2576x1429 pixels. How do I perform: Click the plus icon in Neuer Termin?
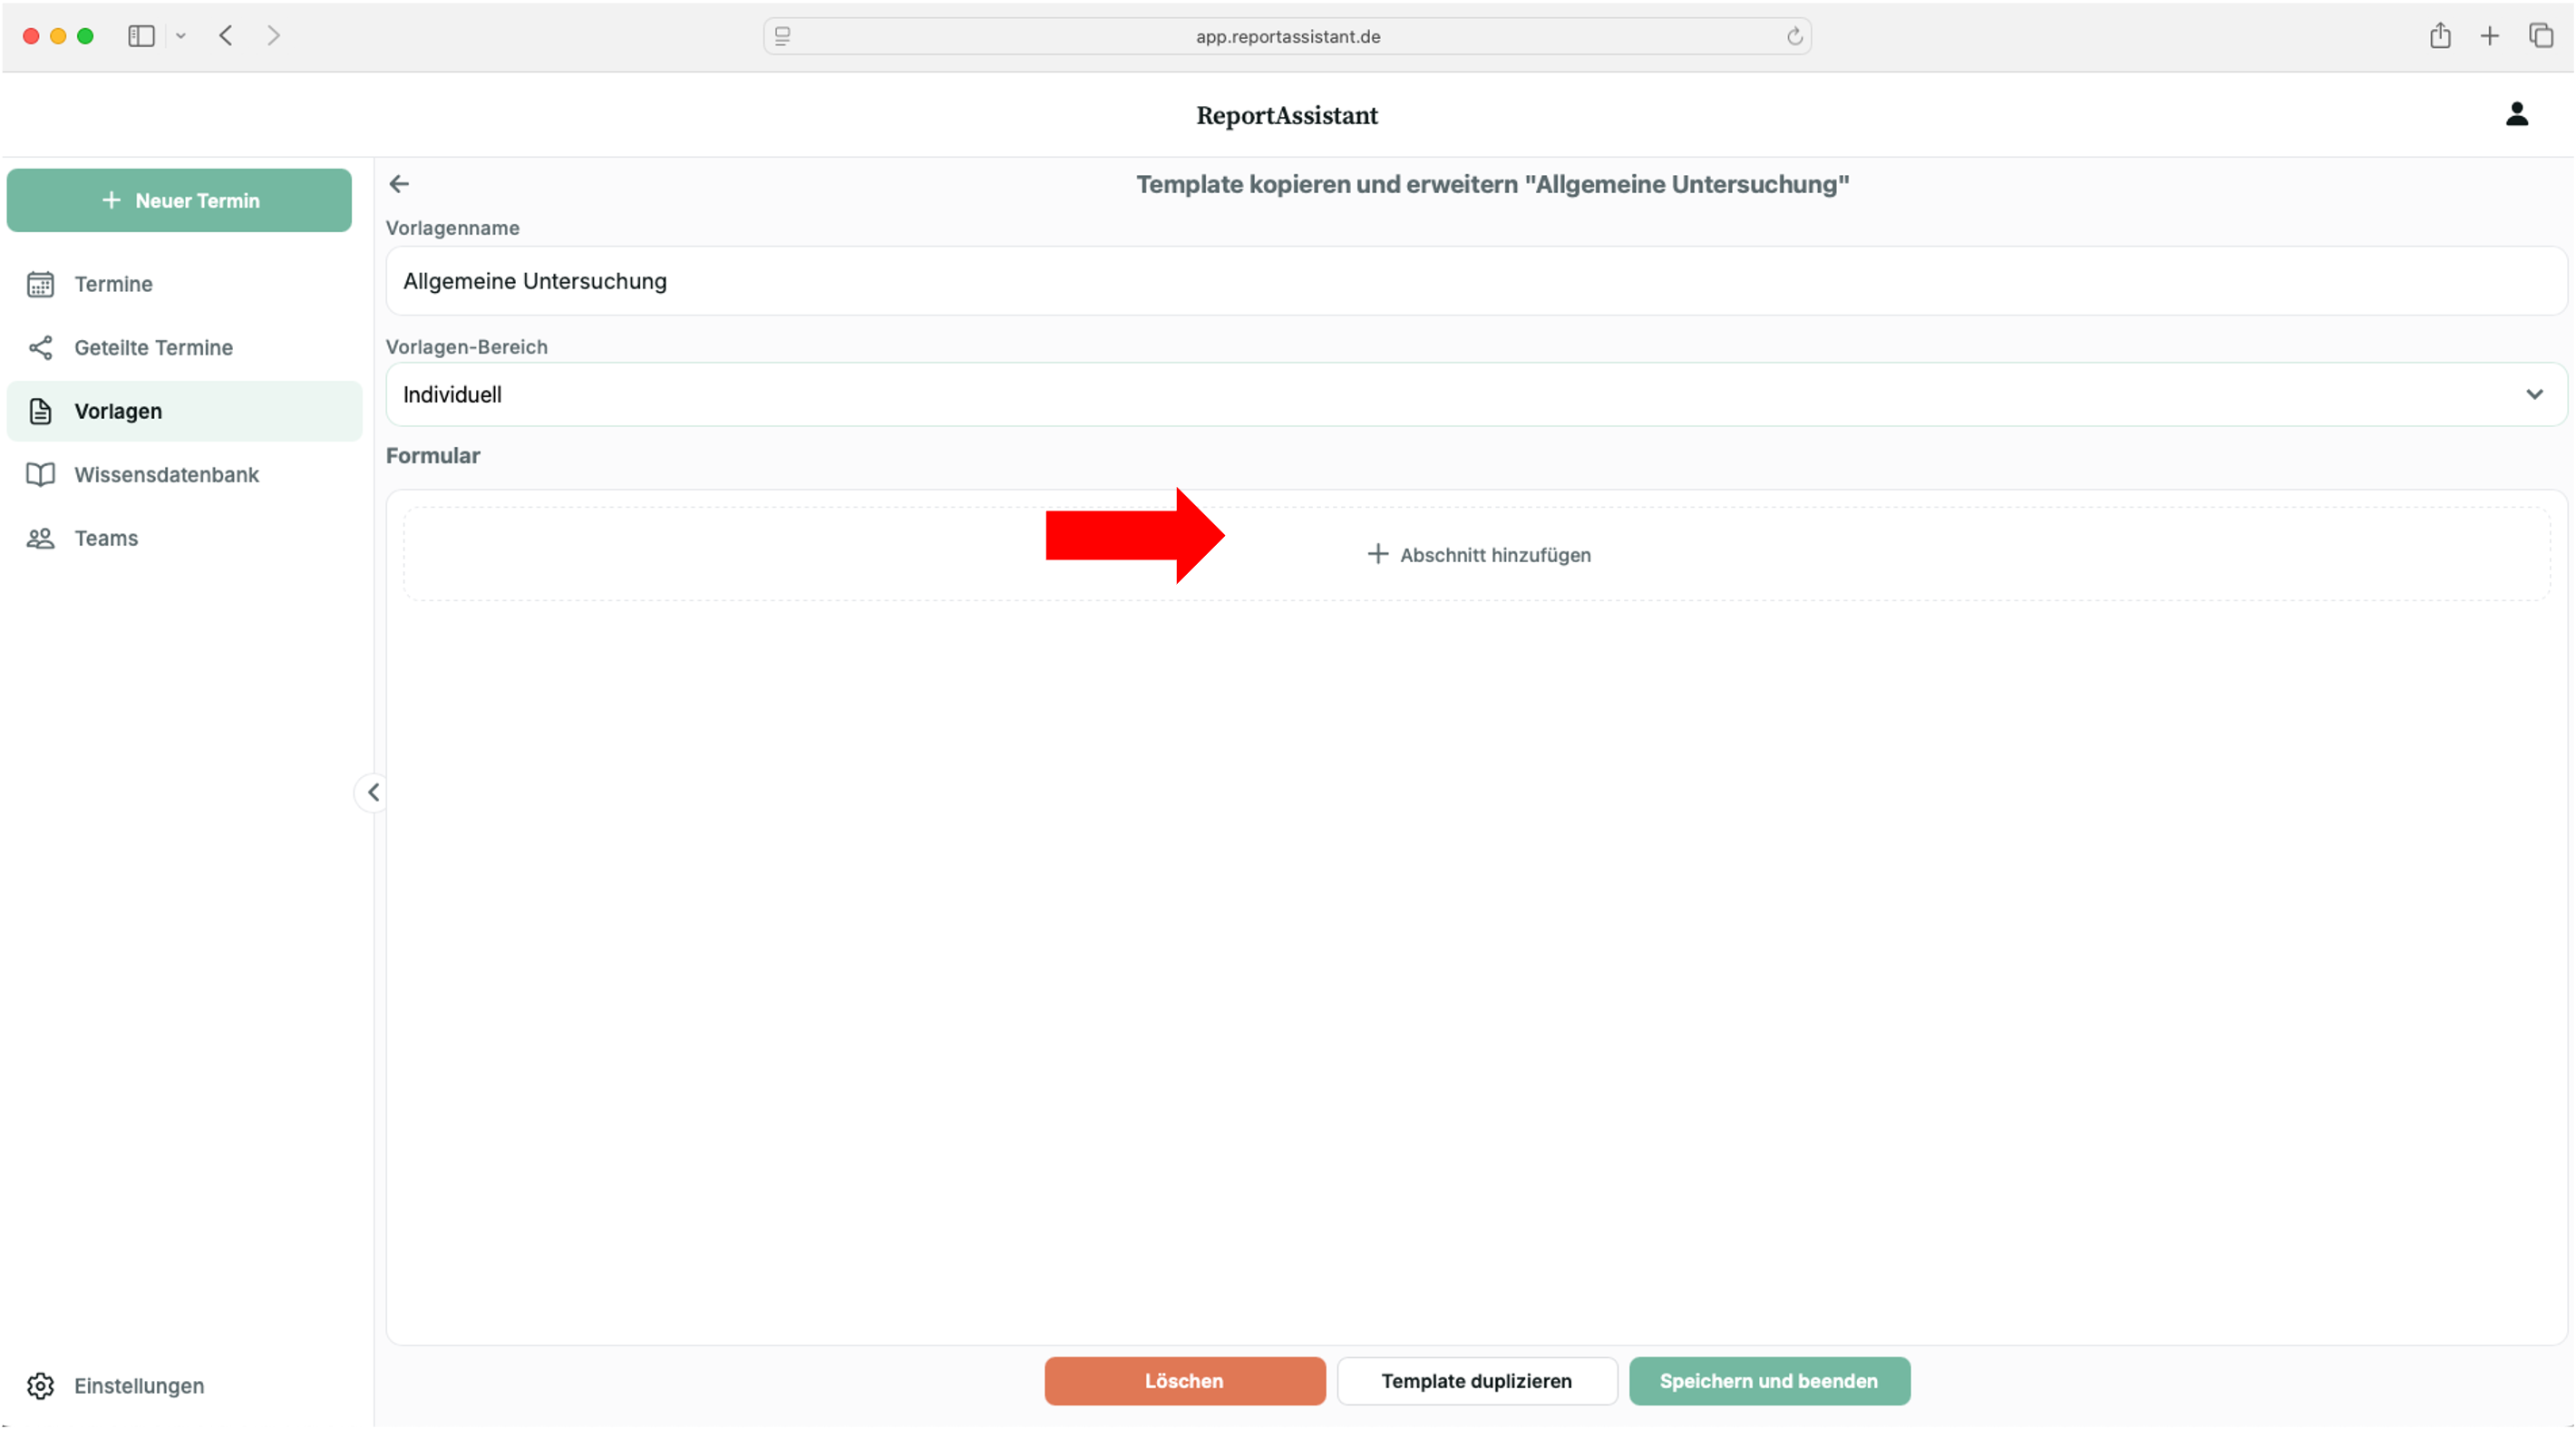(111, 200)
